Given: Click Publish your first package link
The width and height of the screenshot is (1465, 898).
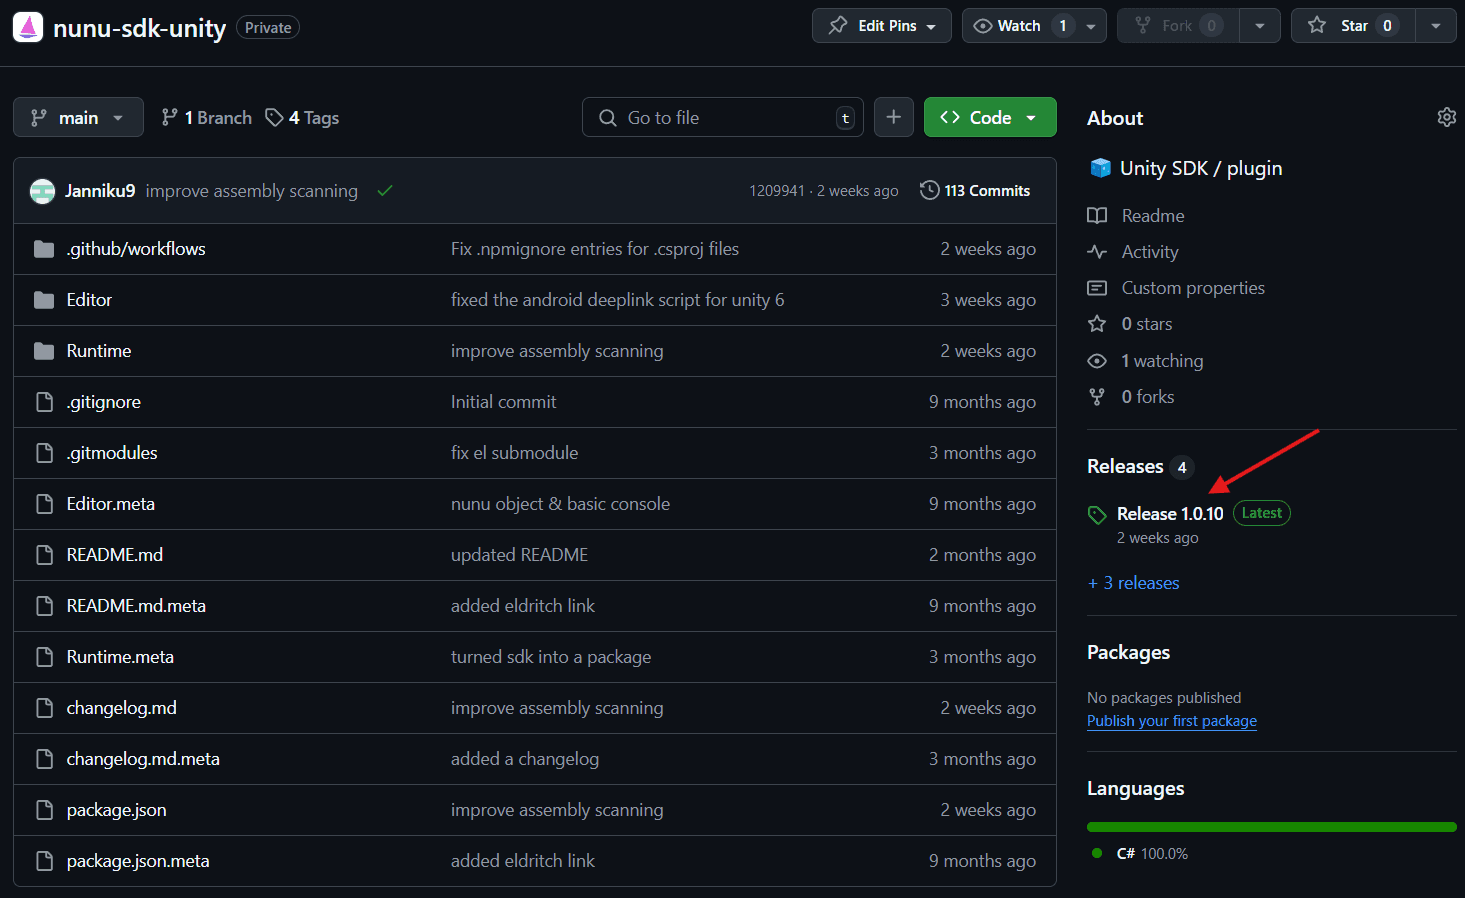Looking at the screenshot, I should click(x=1172, y=721).
